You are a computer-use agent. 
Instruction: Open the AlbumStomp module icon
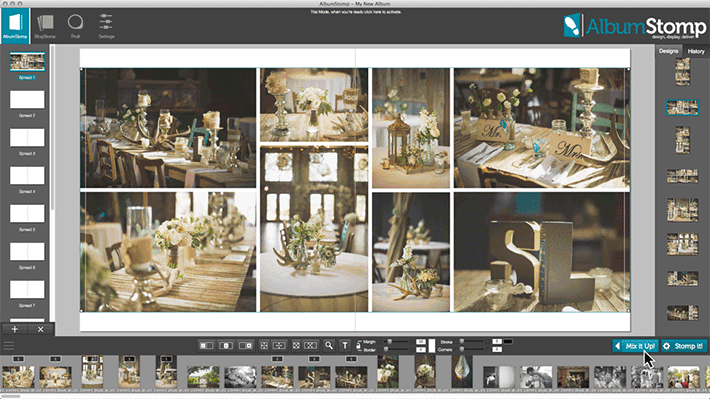tap(15, 26)
